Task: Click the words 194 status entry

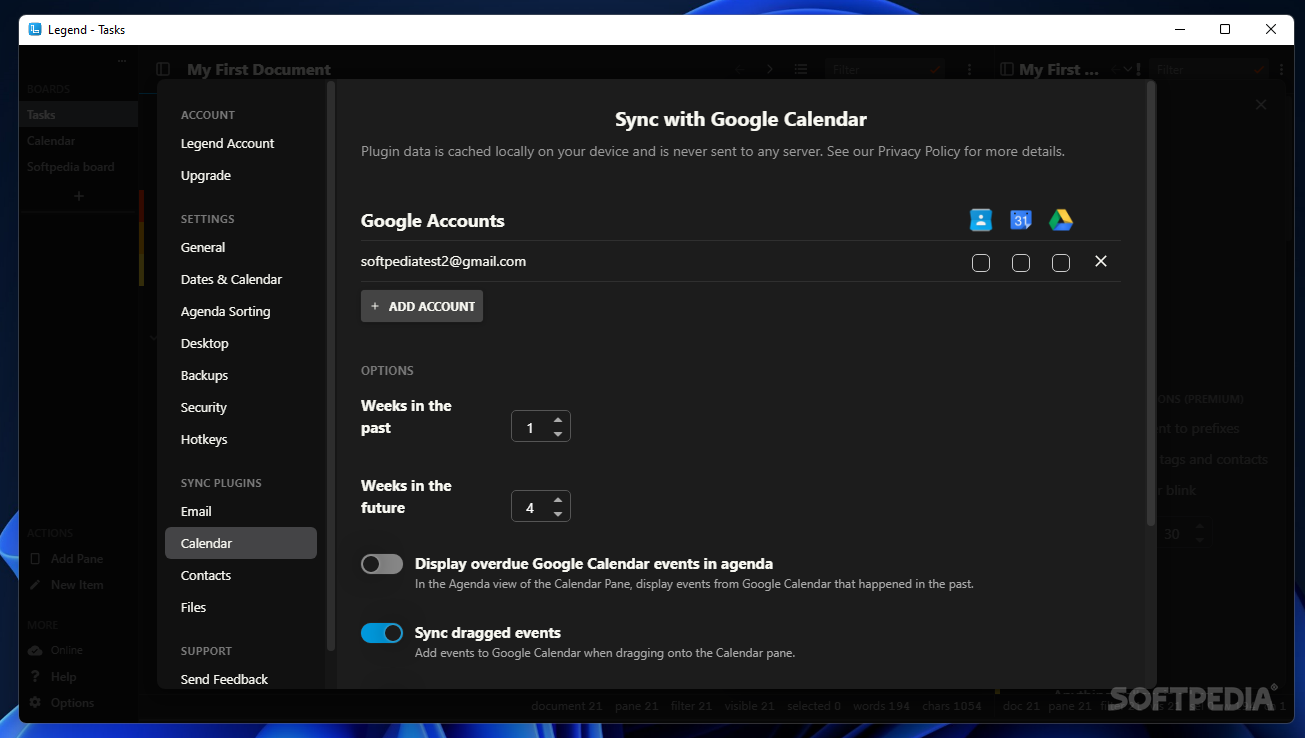Action: click(881, 706)
